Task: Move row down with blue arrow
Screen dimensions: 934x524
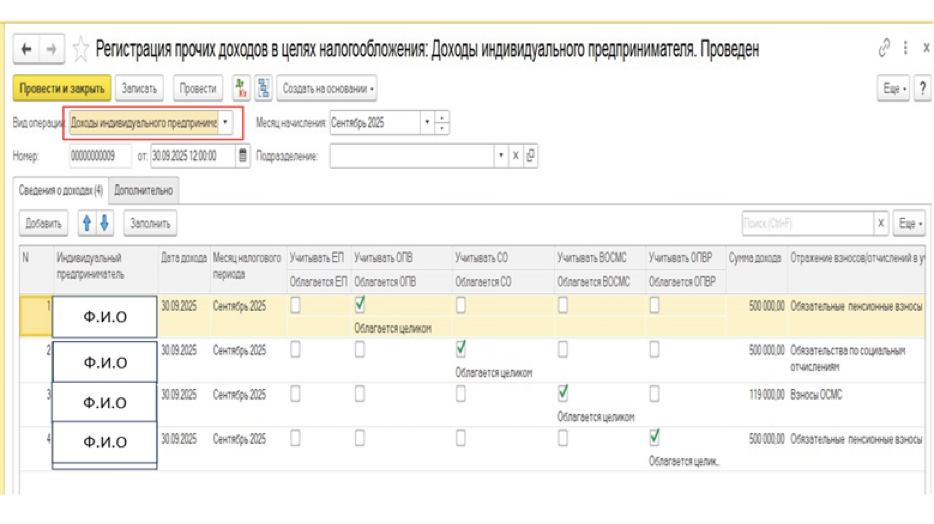Action: 106,223
